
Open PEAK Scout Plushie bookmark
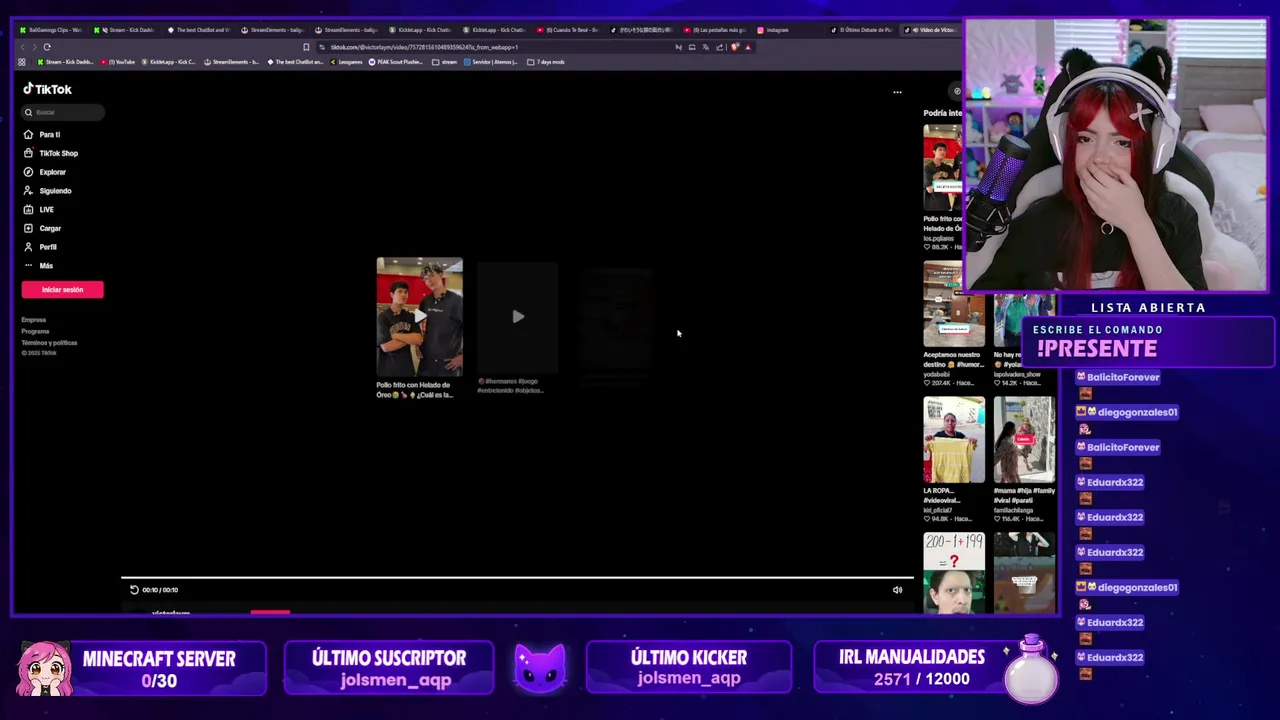click(397, 62)
